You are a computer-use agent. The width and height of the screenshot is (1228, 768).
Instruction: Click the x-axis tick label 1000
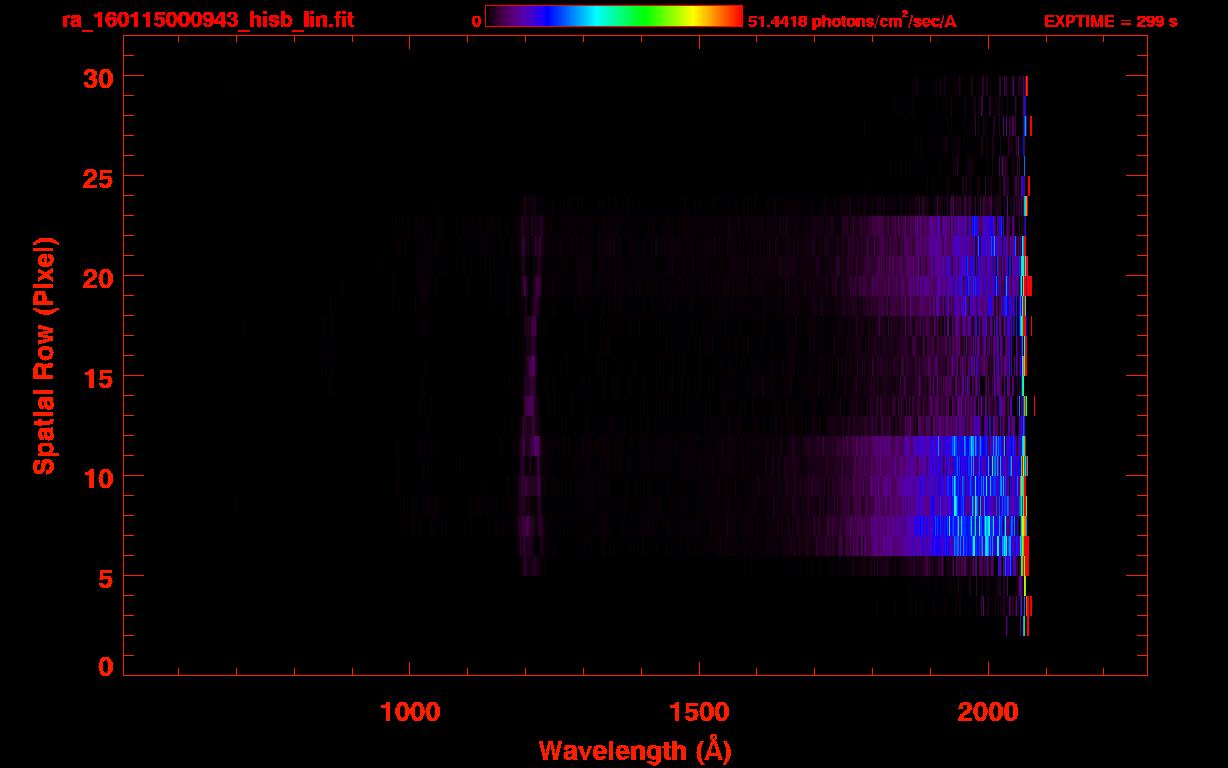(410, 712)
